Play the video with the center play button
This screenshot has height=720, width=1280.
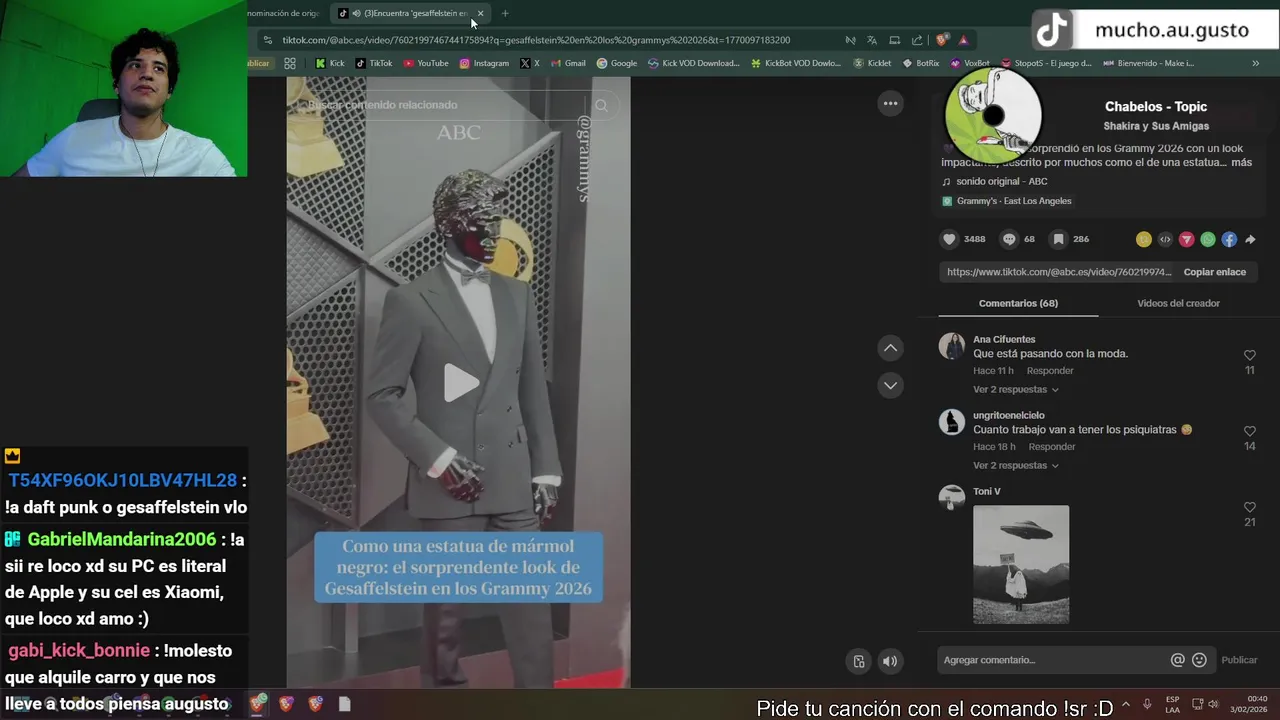pos(459,382)
